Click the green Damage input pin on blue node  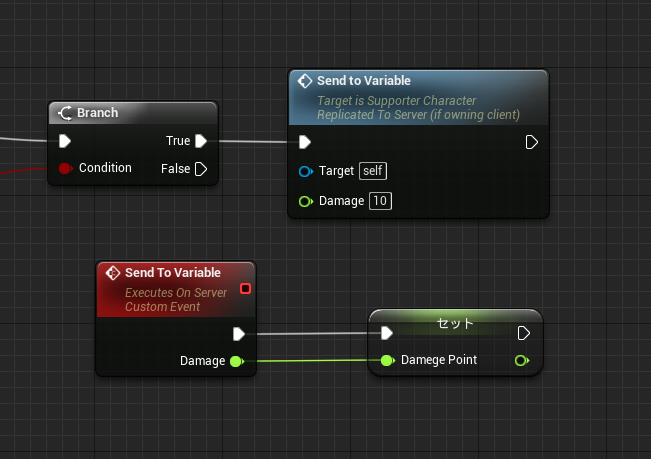click(306, 202)
